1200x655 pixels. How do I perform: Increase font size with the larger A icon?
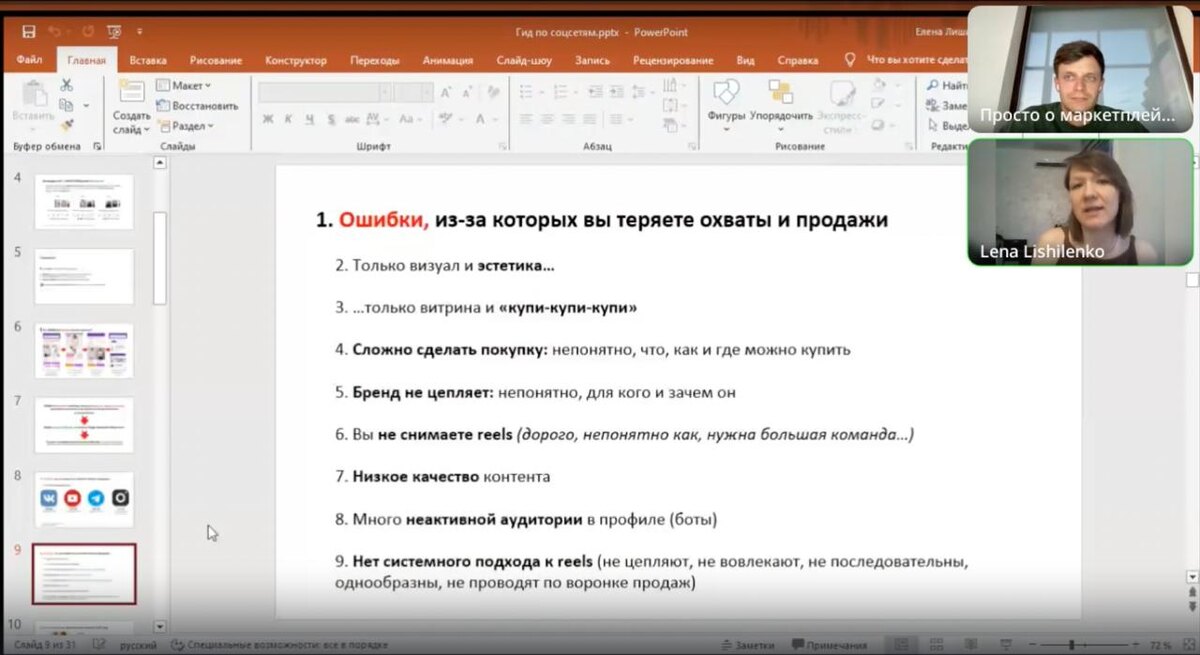[446, 93]
